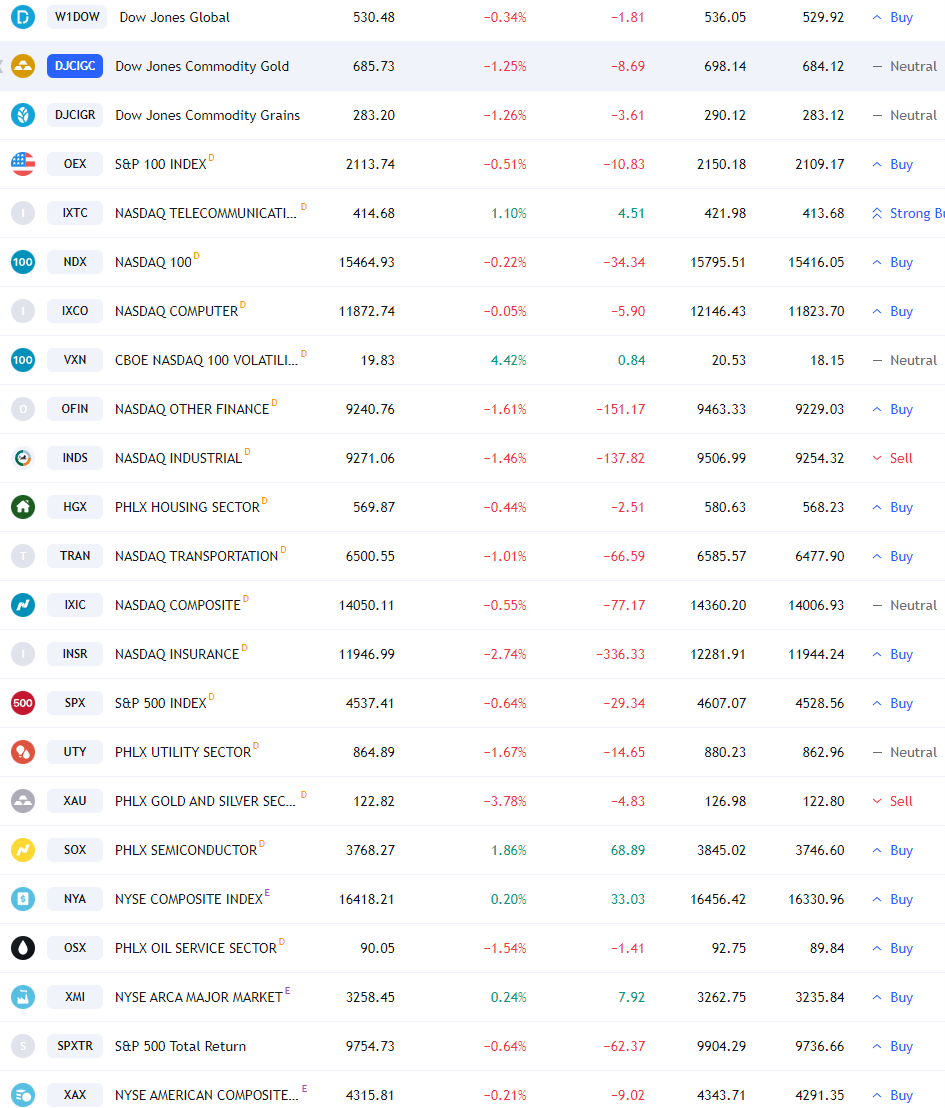Click the placeholder icon for IXCO

[x=23, y=311]
